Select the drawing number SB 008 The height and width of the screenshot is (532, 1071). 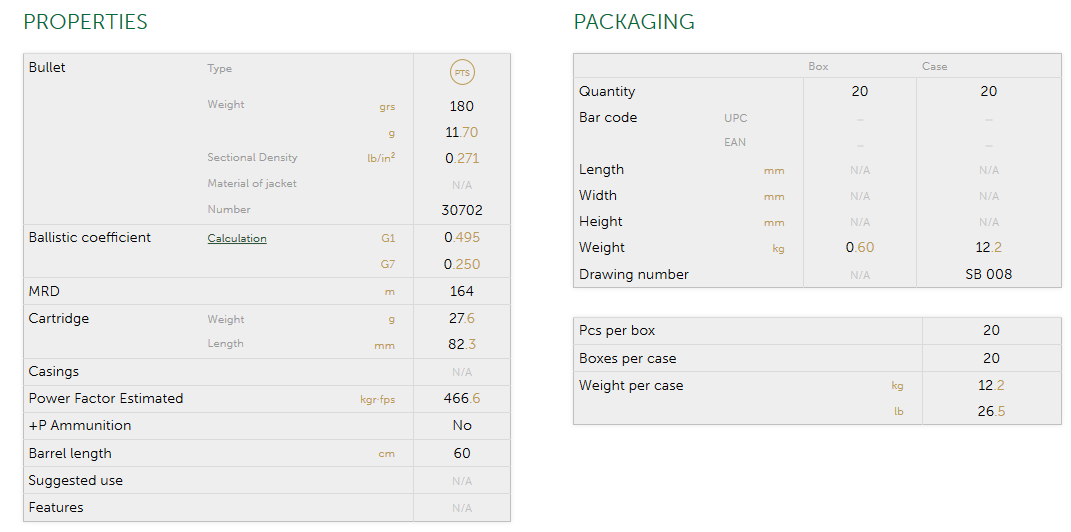click(x=988, y=275)
